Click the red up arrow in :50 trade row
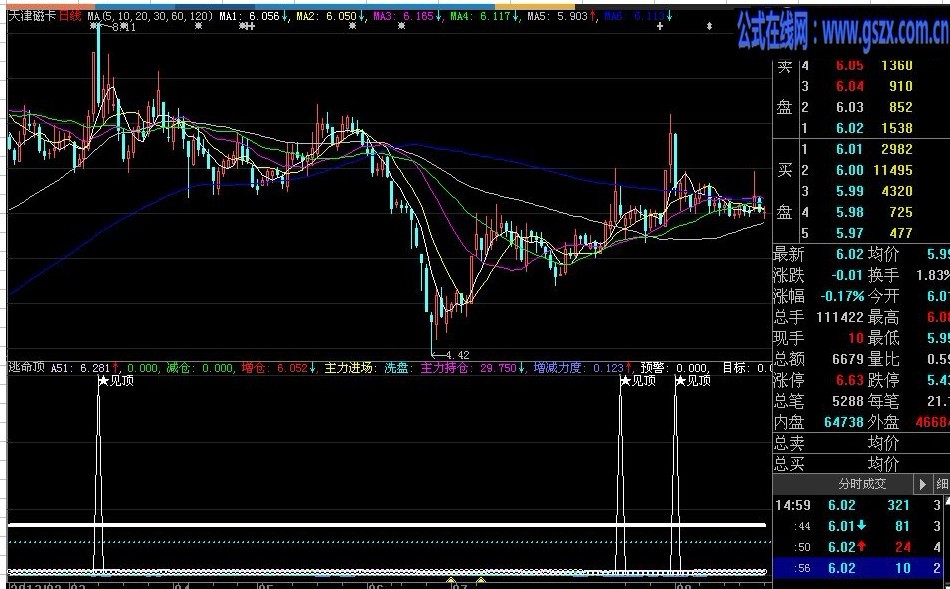This screenshot has width=950, height=589. 863,547
